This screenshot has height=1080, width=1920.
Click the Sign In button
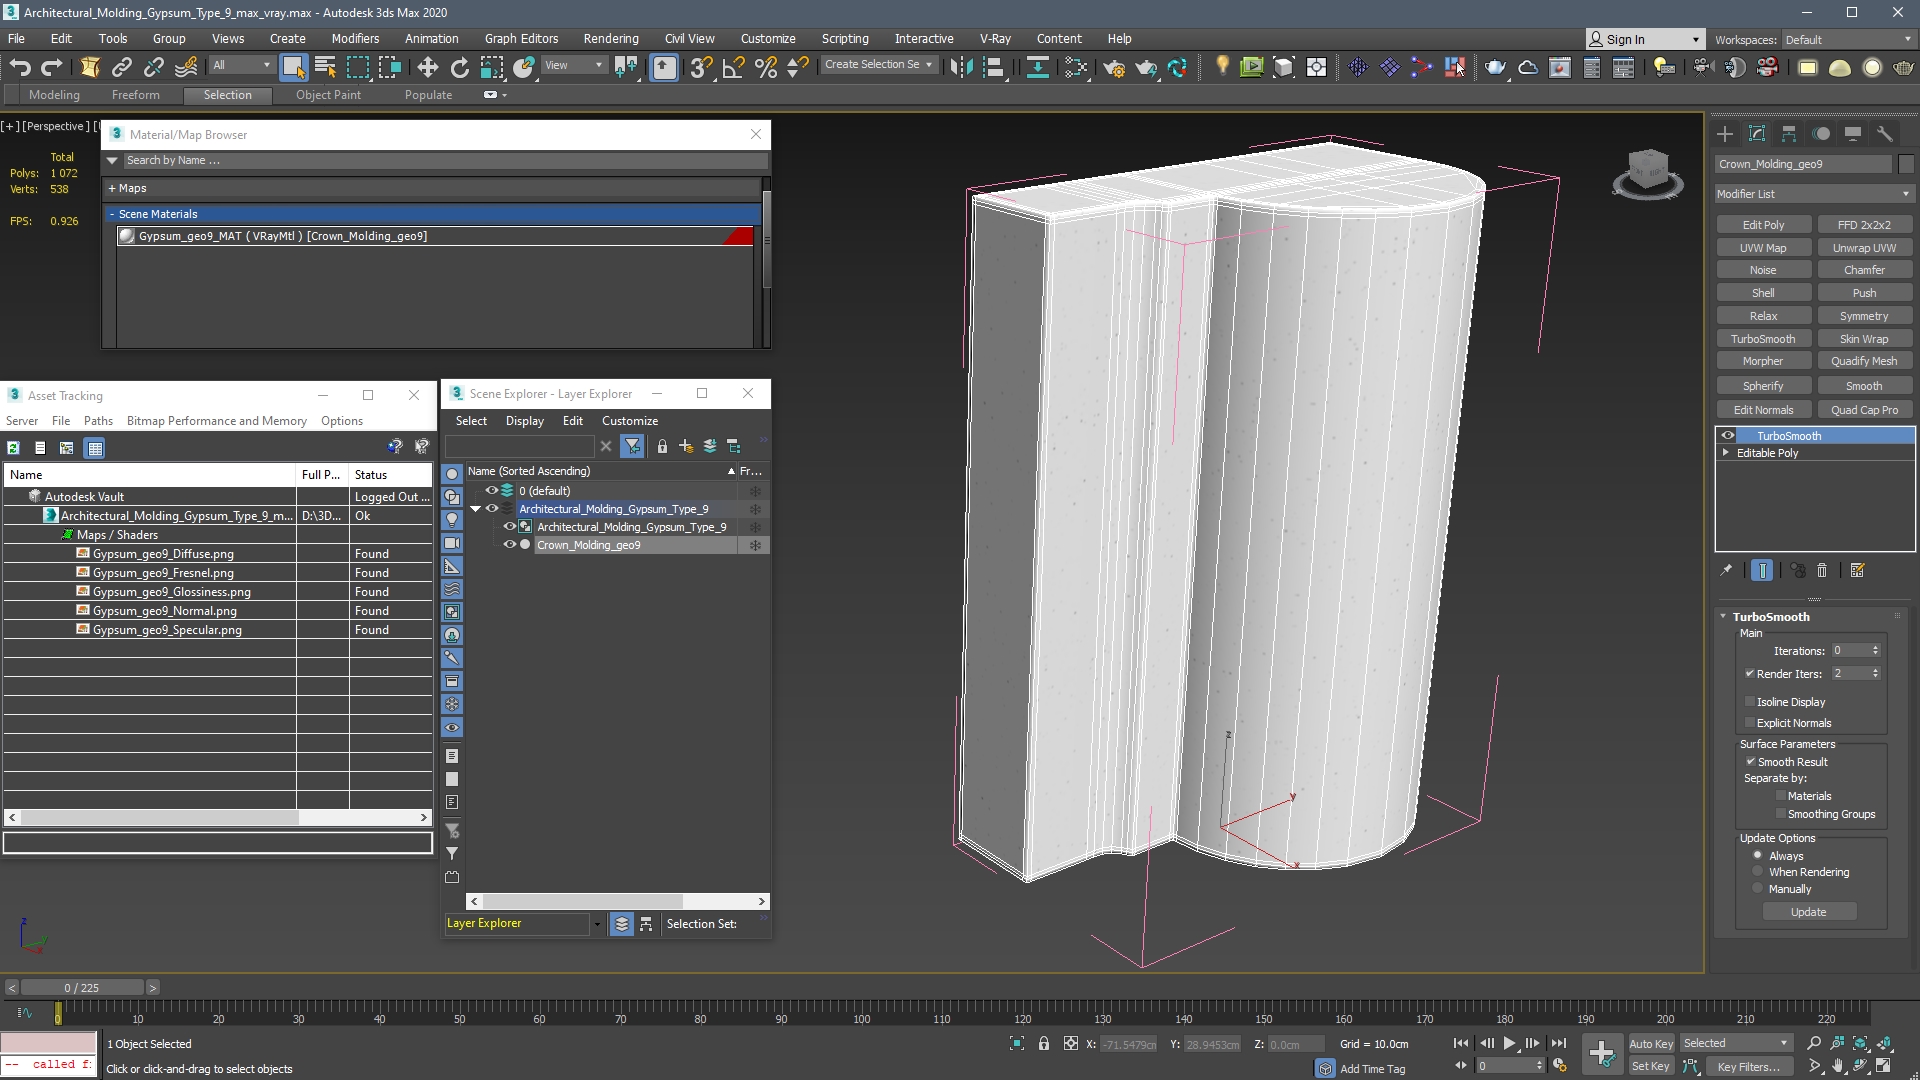click(1644, 40)
